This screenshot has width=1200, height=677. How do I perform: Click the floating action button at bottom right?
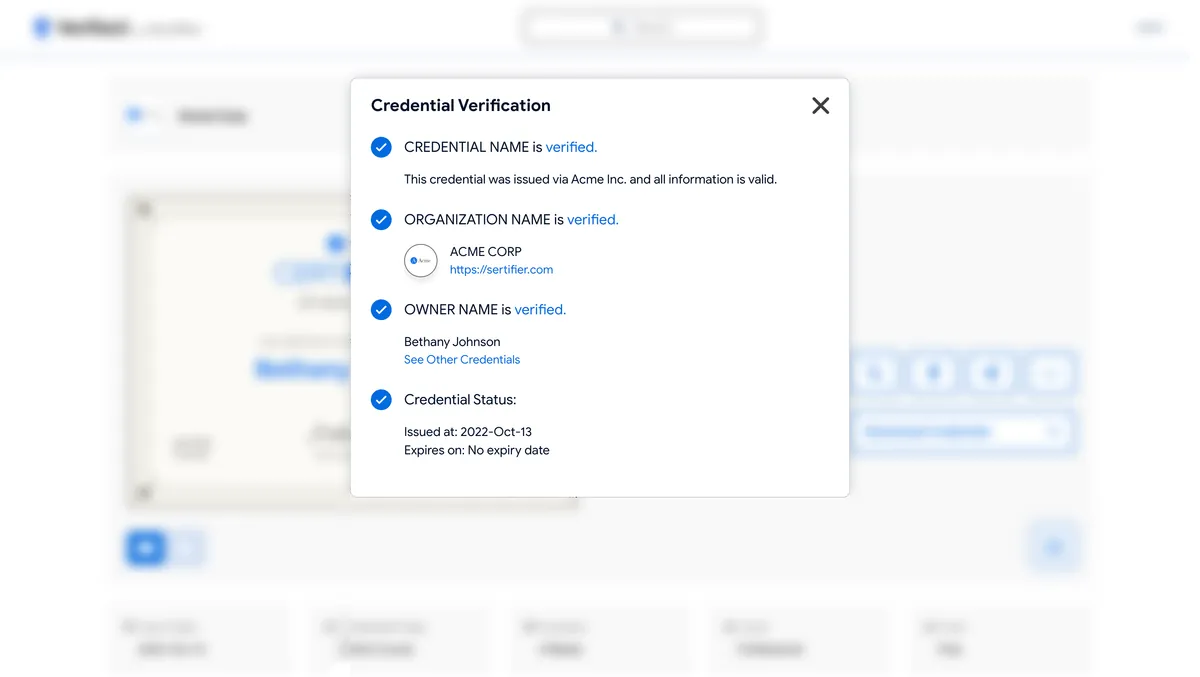(x=1054, y=547)
